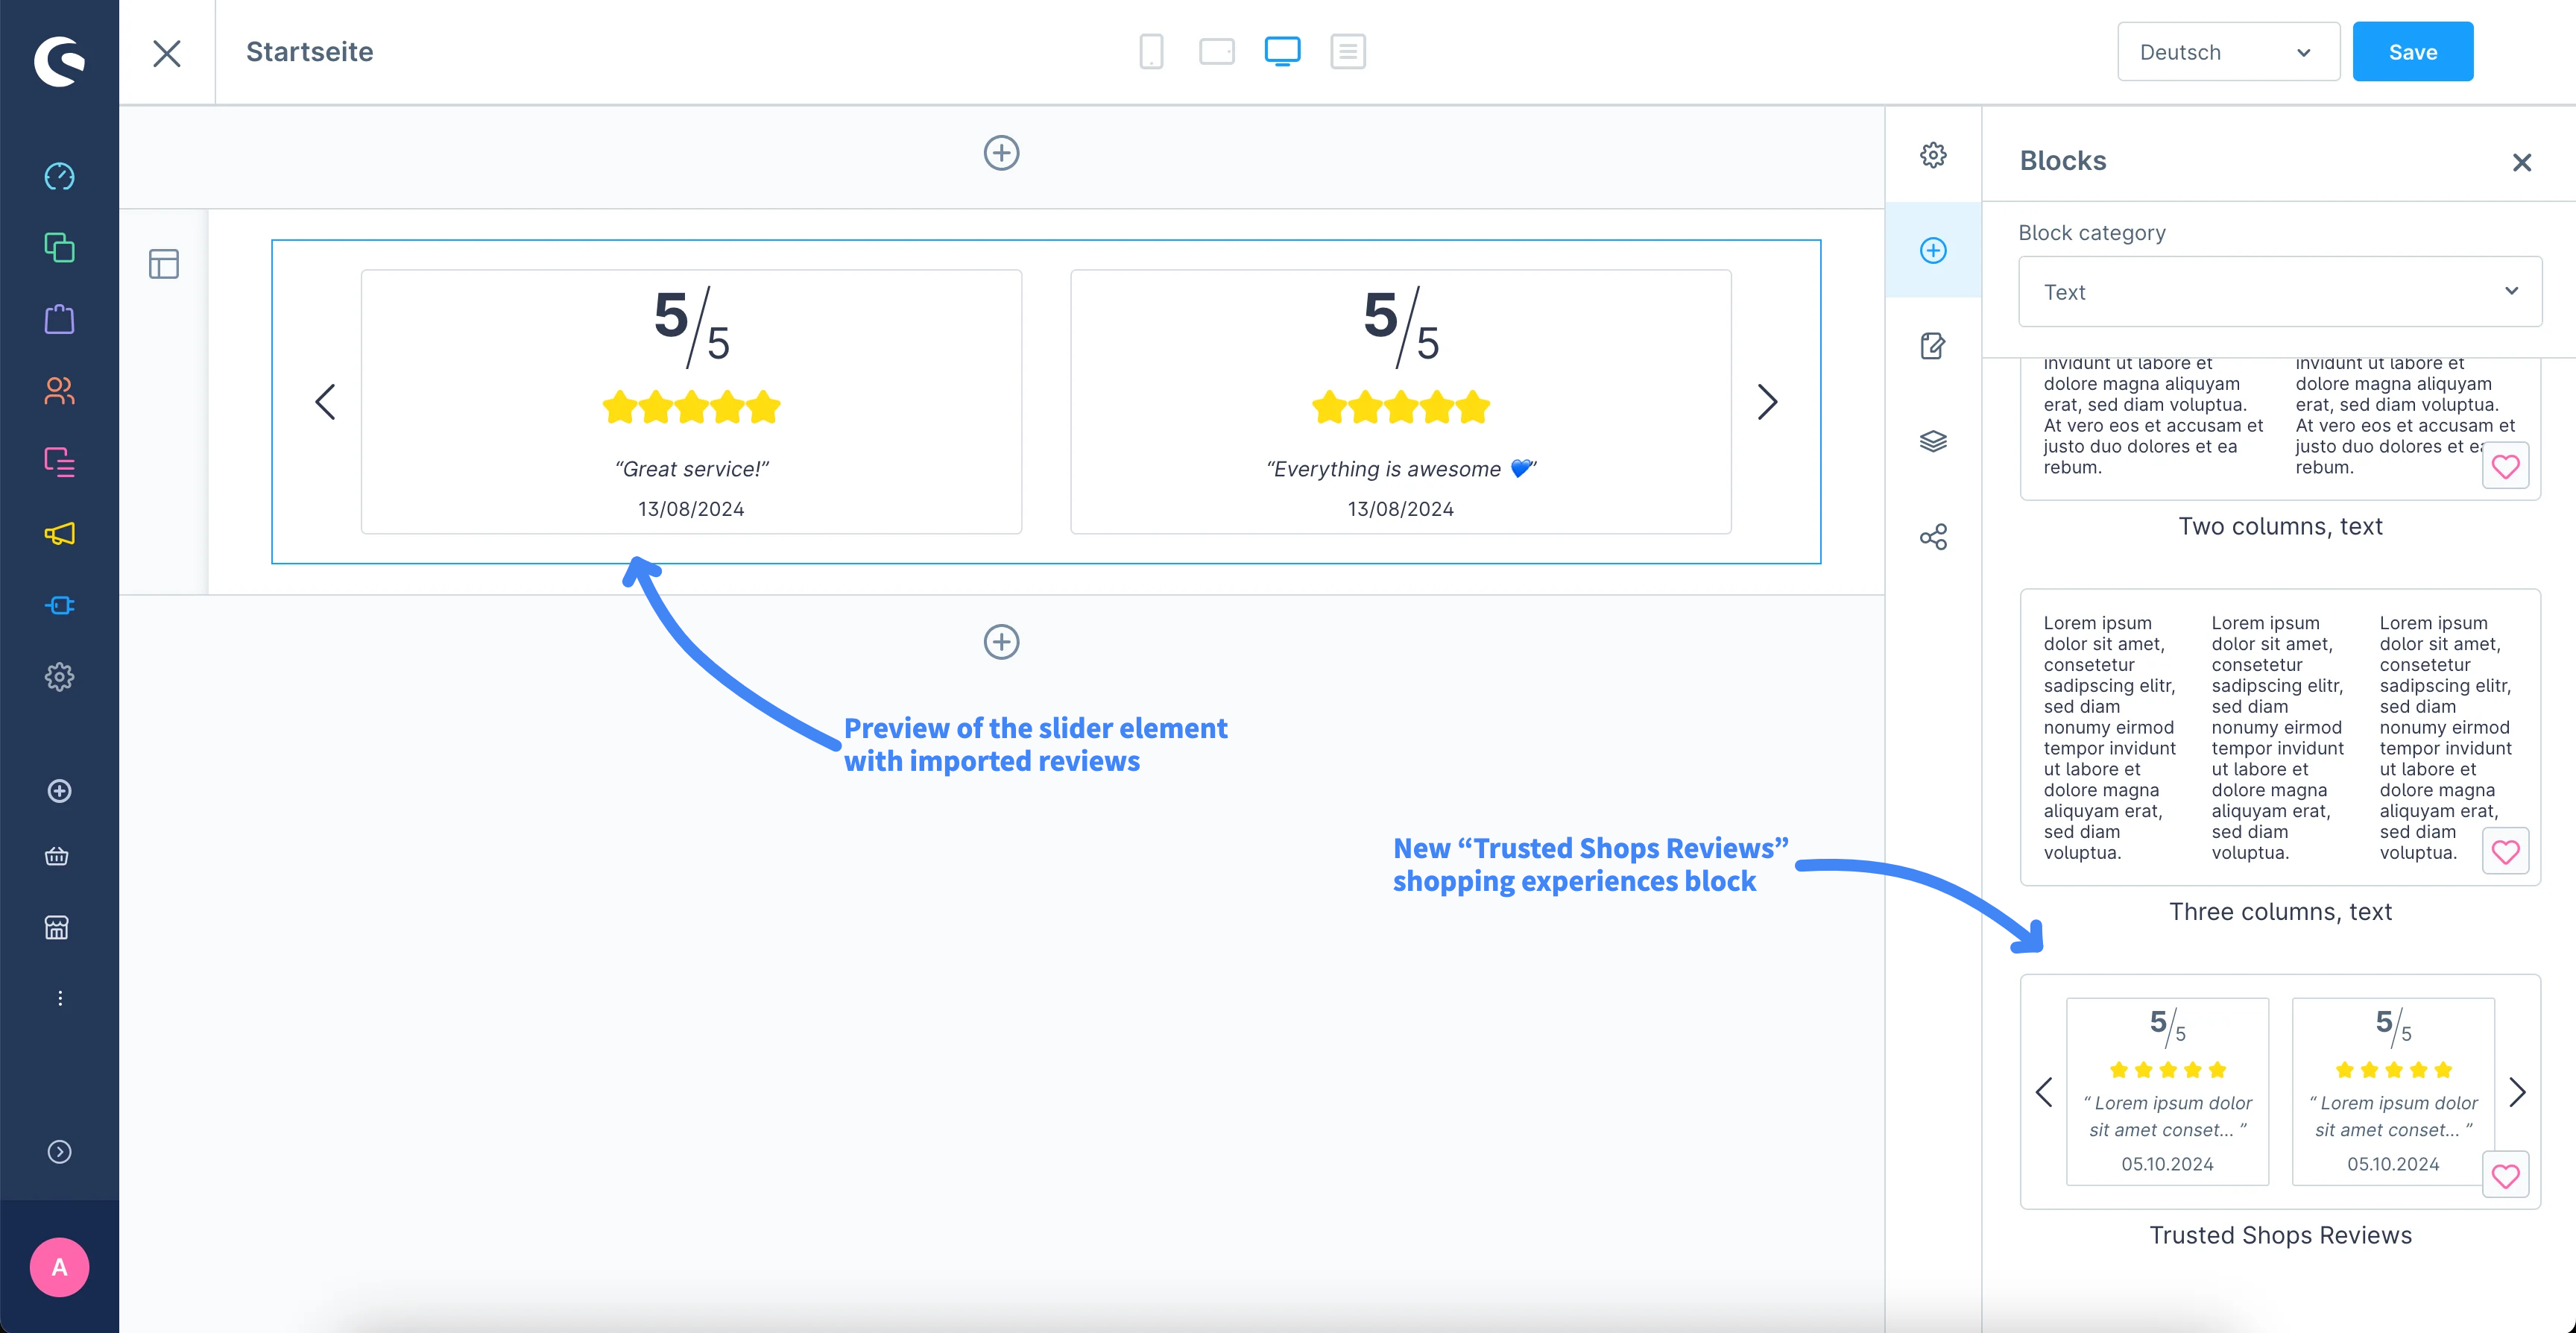Open Block category Text dropdown
Screen dimensions: 2576x1333
click(x=2279, y=292)
